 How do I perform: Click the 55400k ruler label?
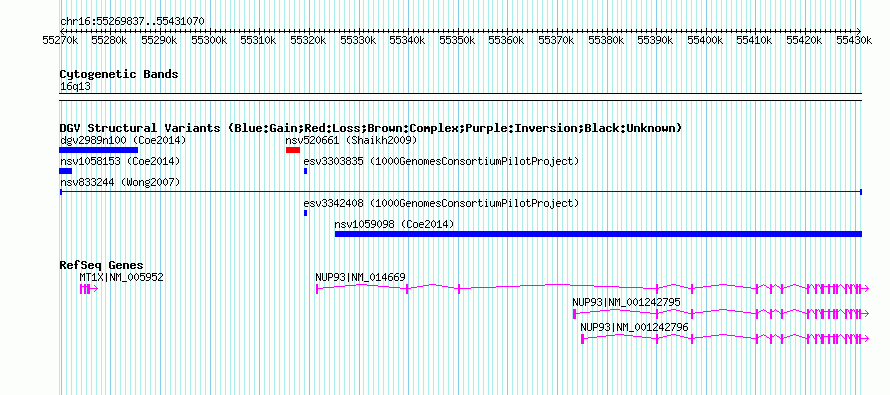(705, 40)
